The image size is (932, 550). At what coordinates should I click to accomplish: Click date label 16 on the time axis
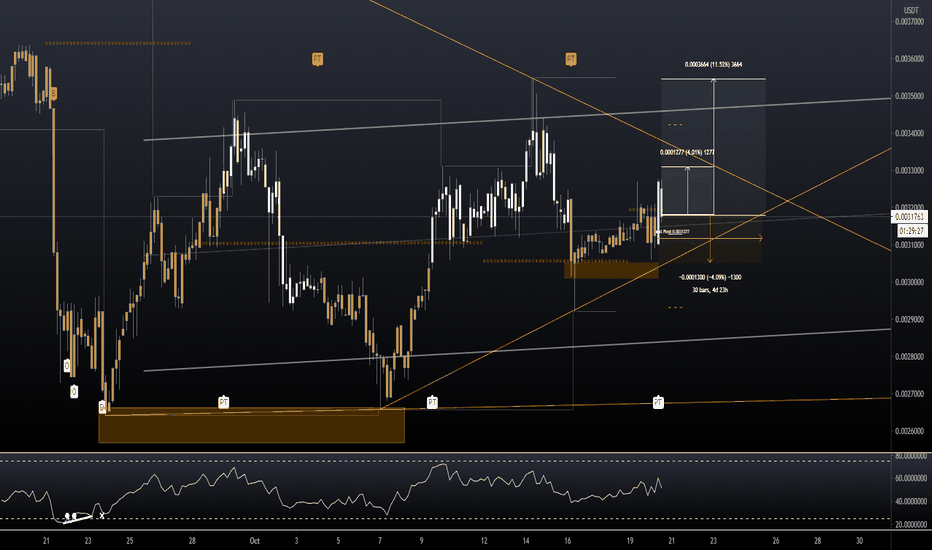point(568,541)
